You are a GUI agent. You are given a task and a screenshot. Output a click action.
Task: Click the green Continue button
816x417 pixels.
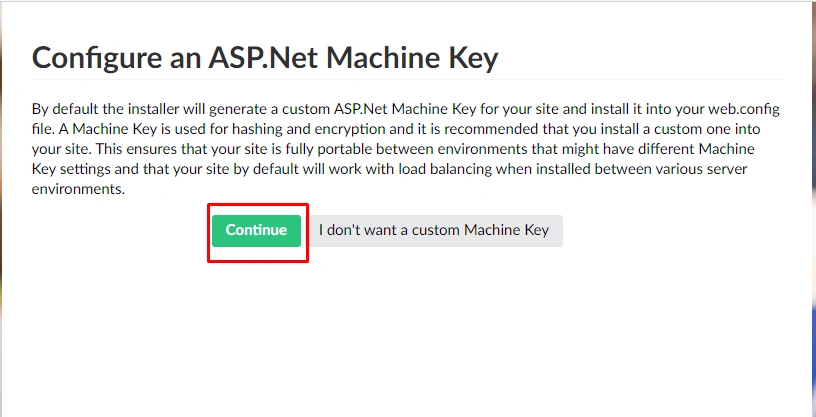pos(256,231)
